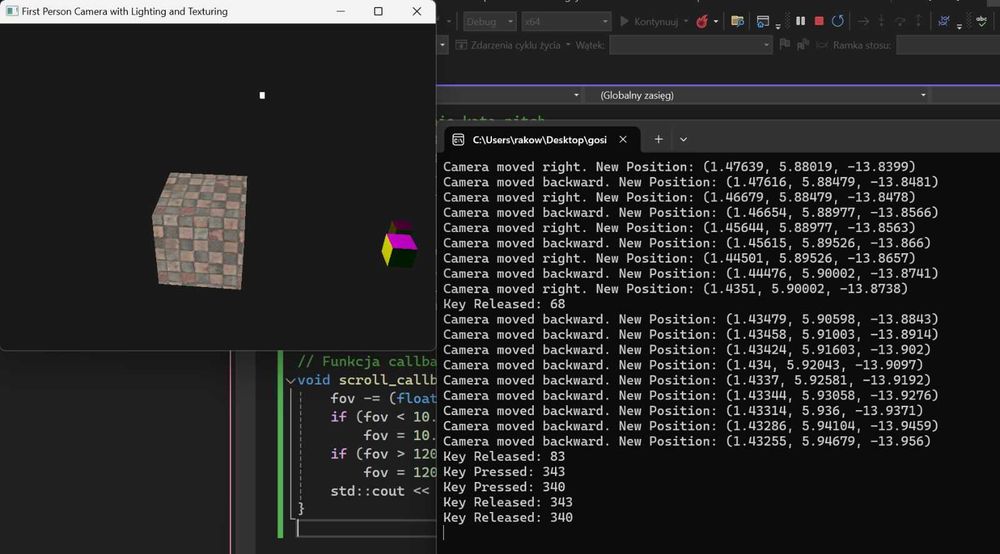Open the Debug configuration dropdown
This screenshot has width=1000, height=554.
pos(492,21)
